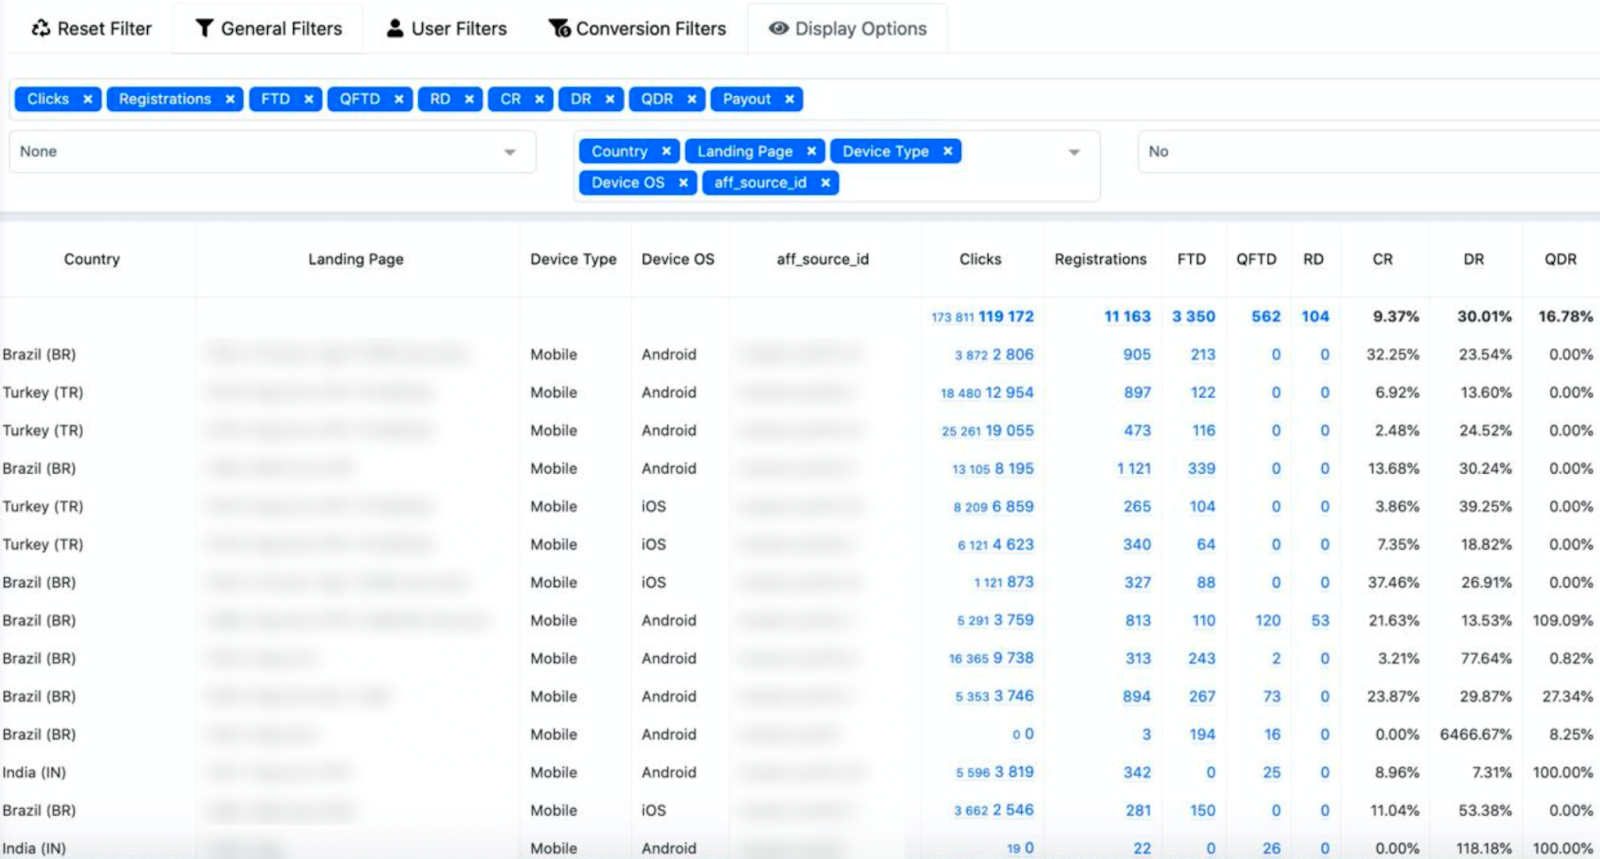Remove the CR tag
Viewport: 1600px width, 859px height.
(x=540, y=99)
